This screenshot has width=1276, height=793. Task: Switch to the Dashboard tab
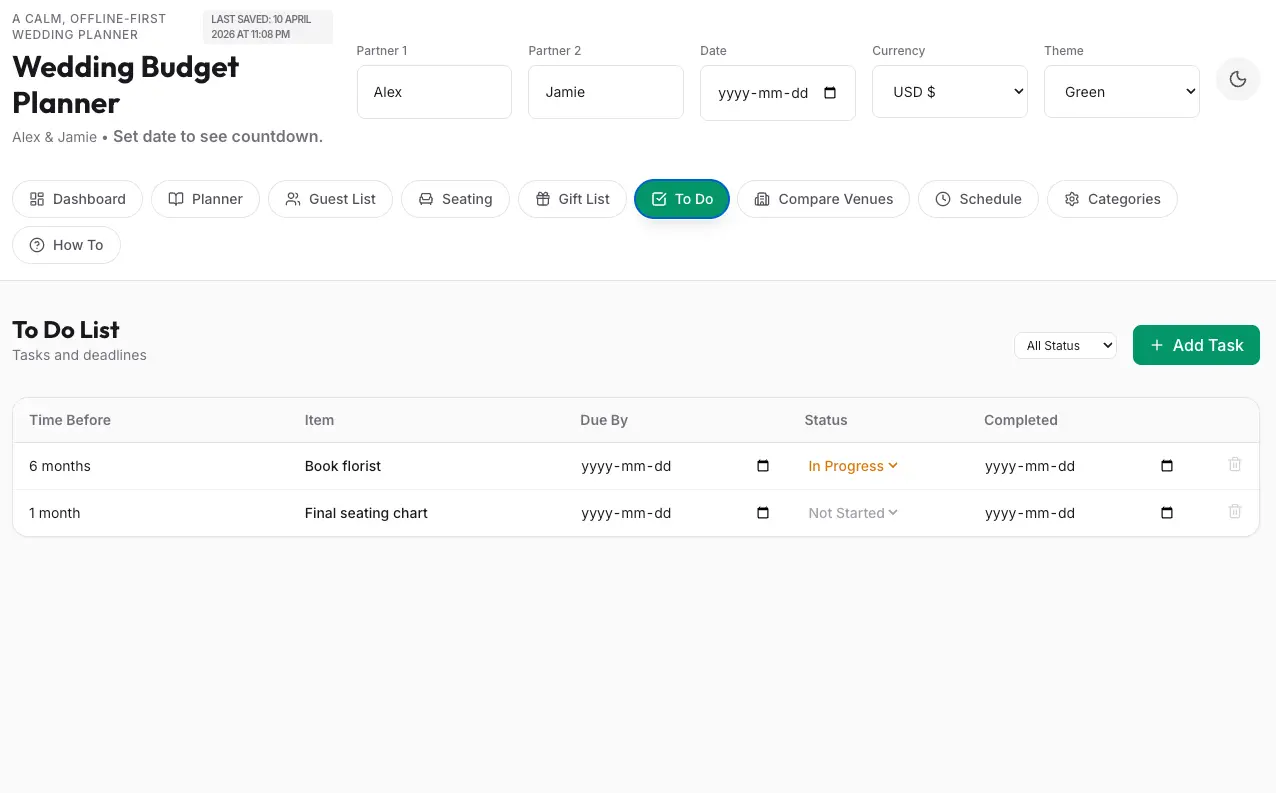[x=78, y=199]
